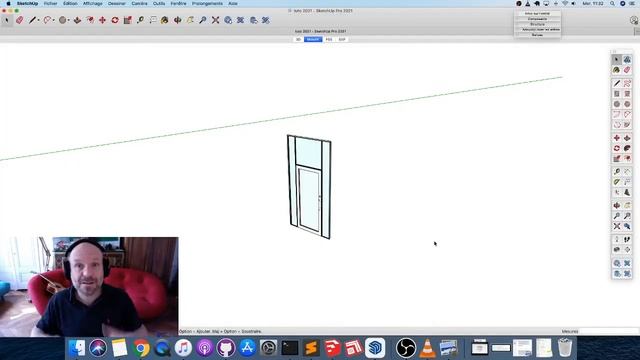Viewport: 640px width, 360px height.
Task: Select Follow Me tool in floating palette
Action: pos(627,148)
